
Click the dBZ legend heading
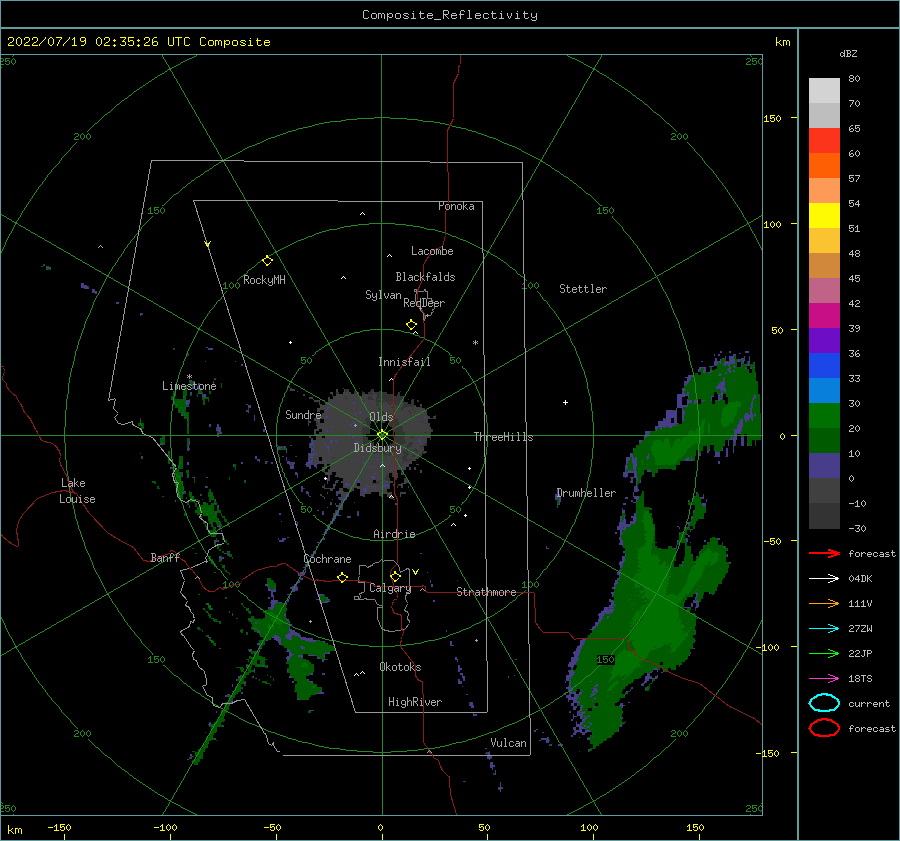(848, 53)
